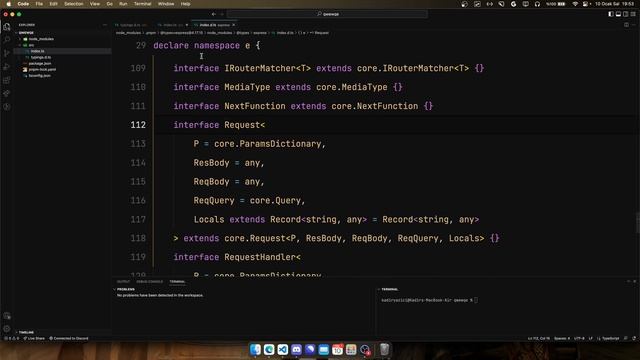Image resolution: width=640 pixels, height=360 pixels.
Task: Open the Customize Layout icon
Action: tap(633, 14)
